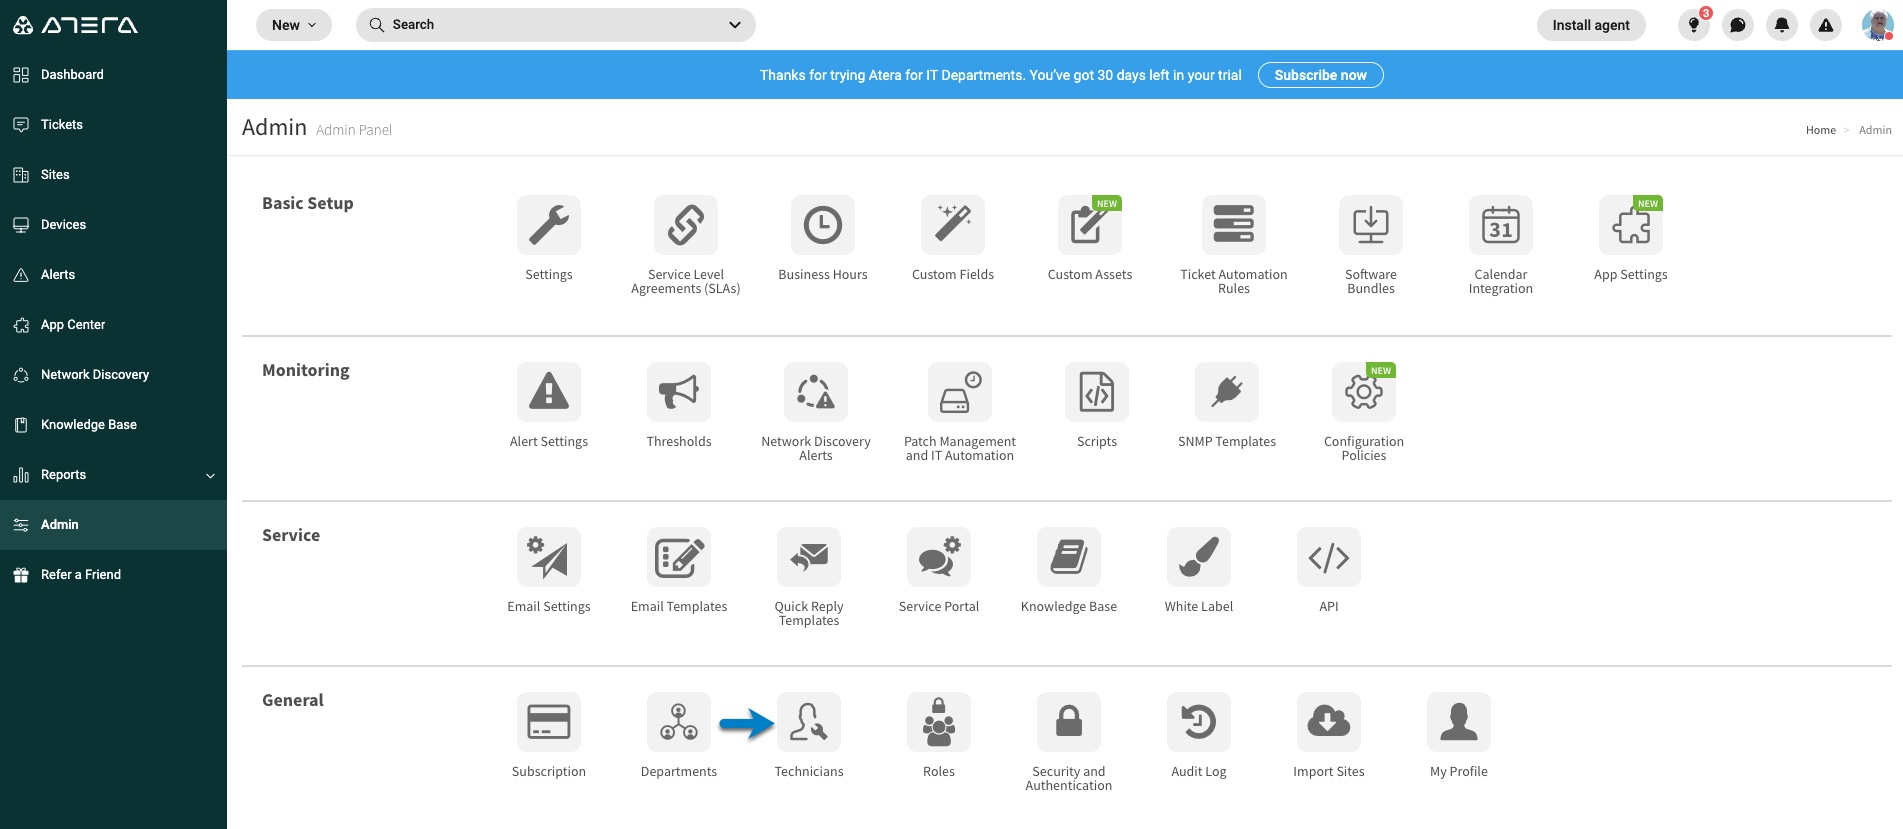Click the lightbulb tips icon

point(1694,25)
